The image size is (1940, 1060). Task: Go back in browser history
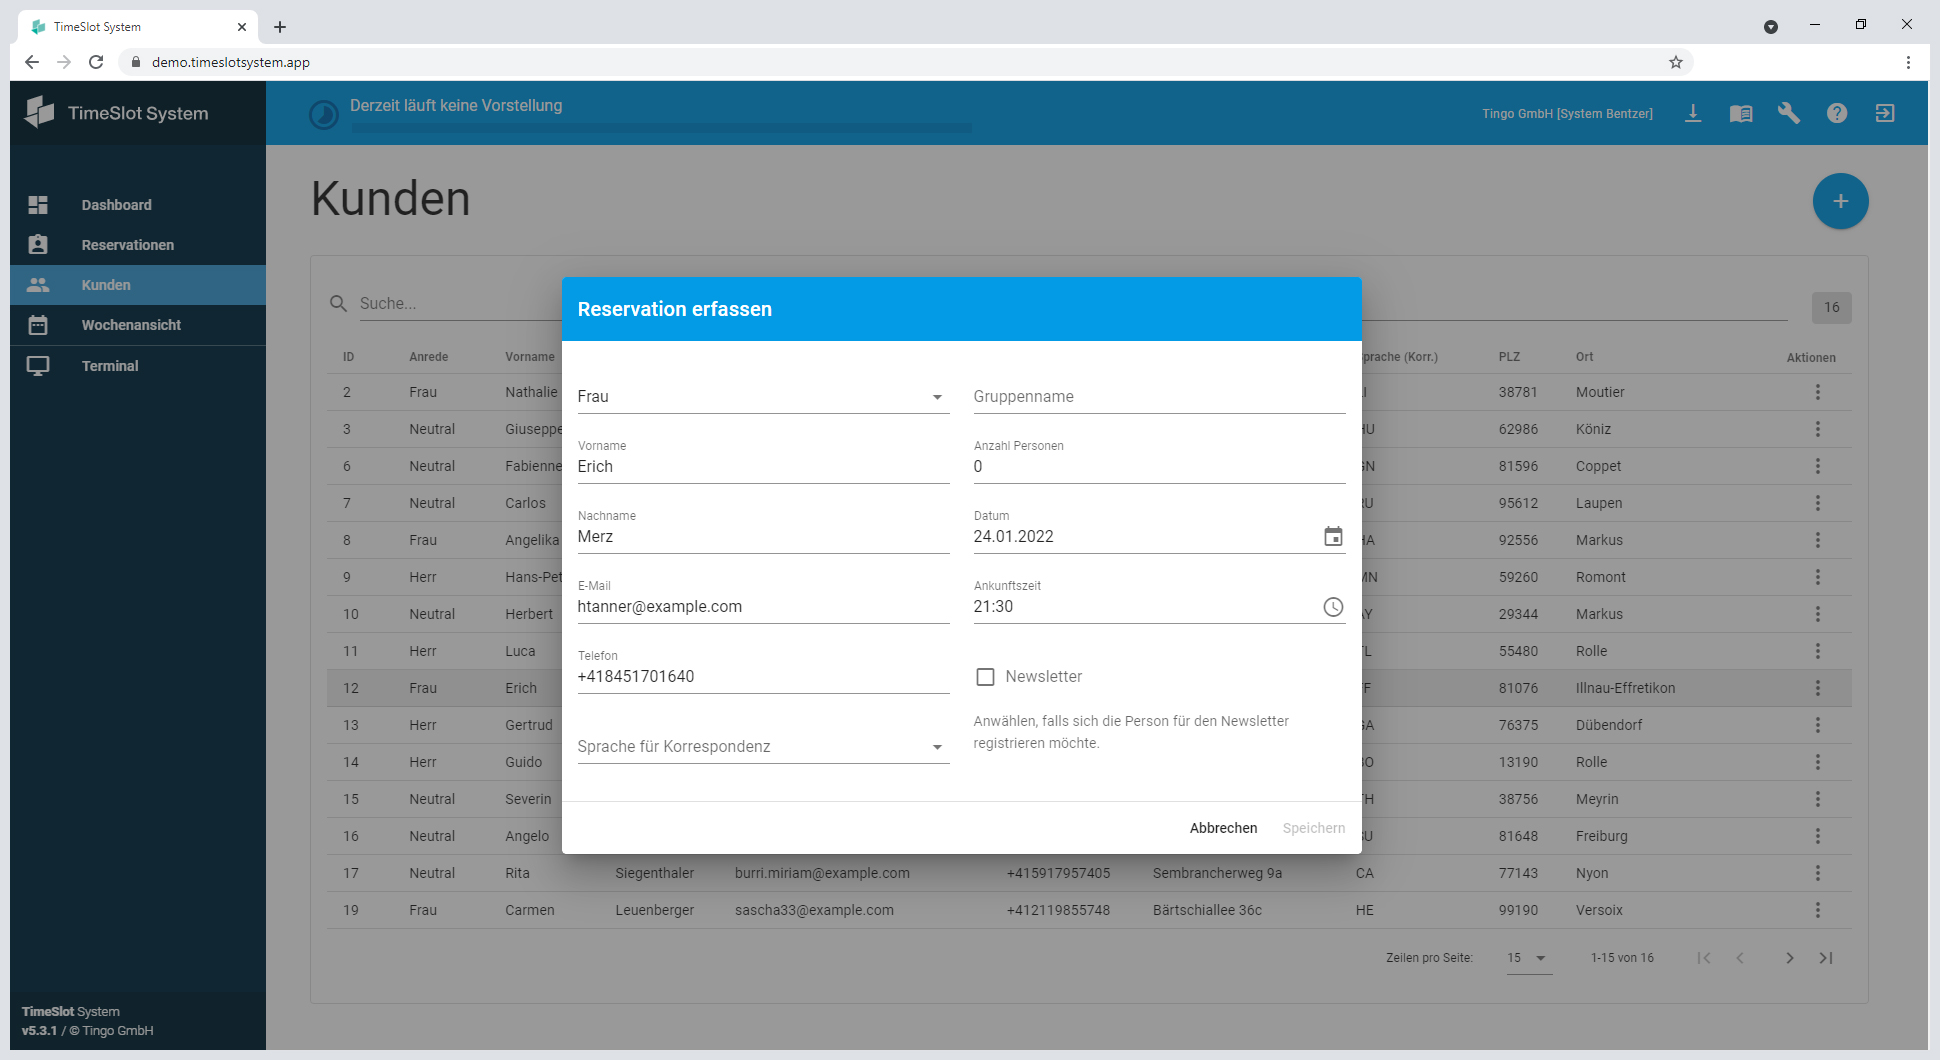tap(32, 62)
